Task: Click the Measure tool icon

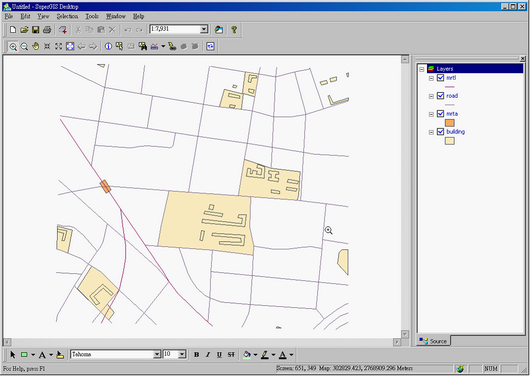Action: (154, 46)
